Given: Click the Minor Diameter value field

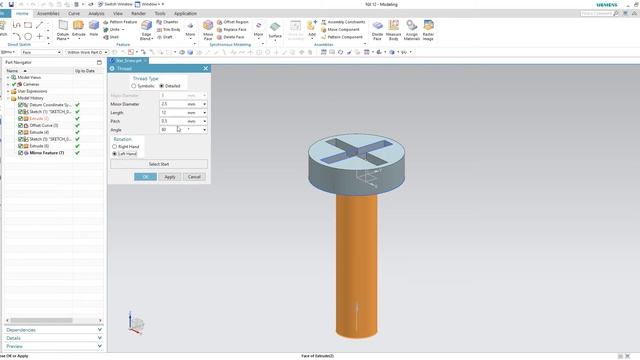Looking at the screenshot, I should (x=172, y=104).
